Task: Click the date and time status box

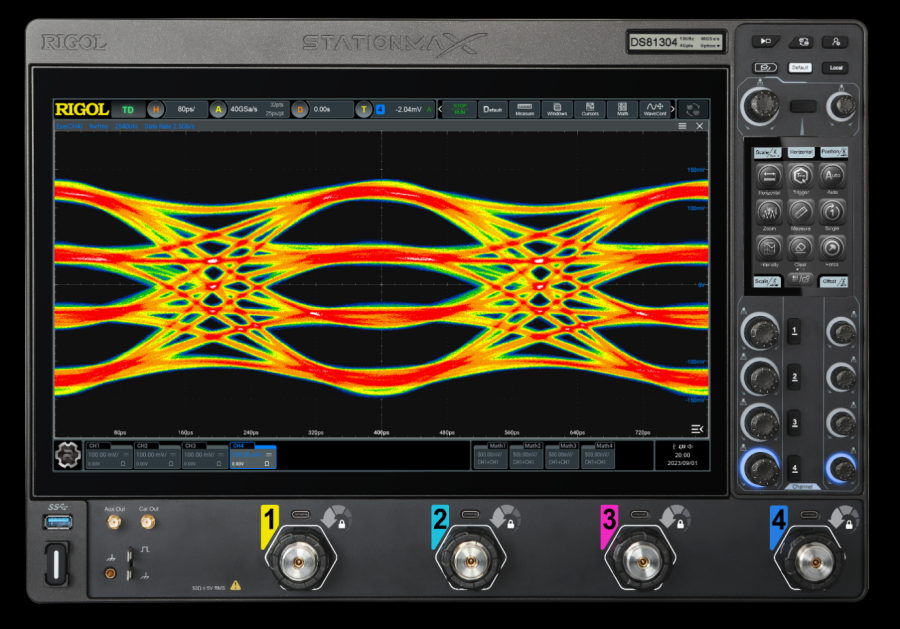Action: pyautogui.click(x=682, y=455)
